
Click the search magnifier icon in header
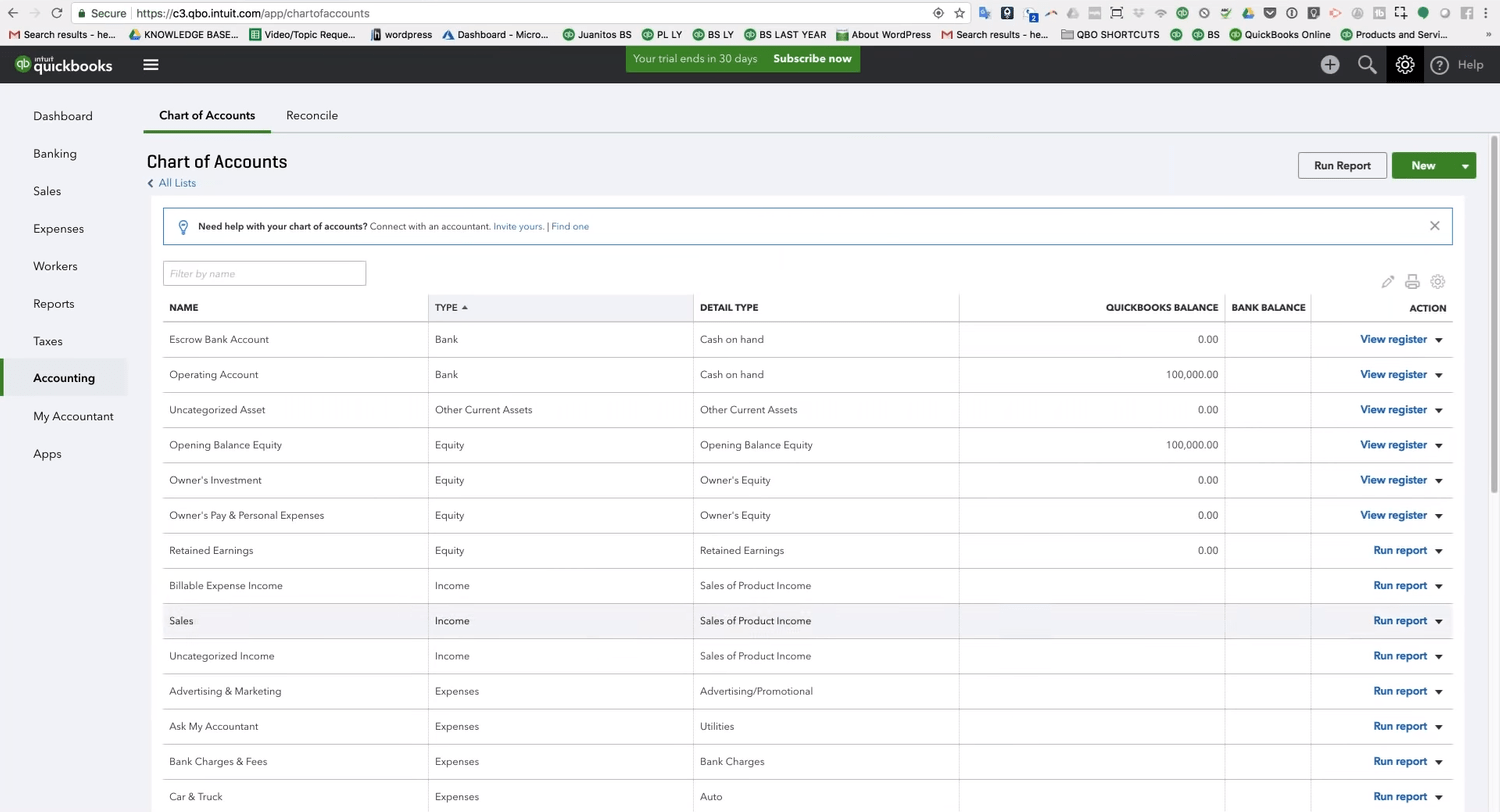point(1367,65)
